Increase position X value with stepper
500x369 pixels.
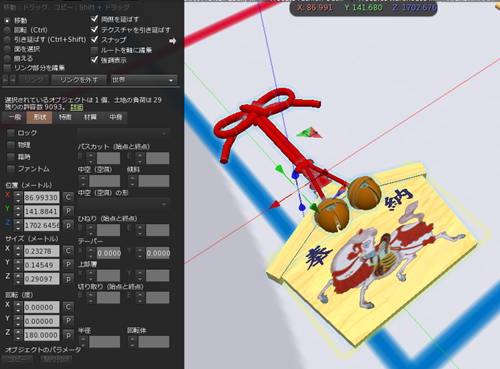pyautogui.click(x=18, y=194)
